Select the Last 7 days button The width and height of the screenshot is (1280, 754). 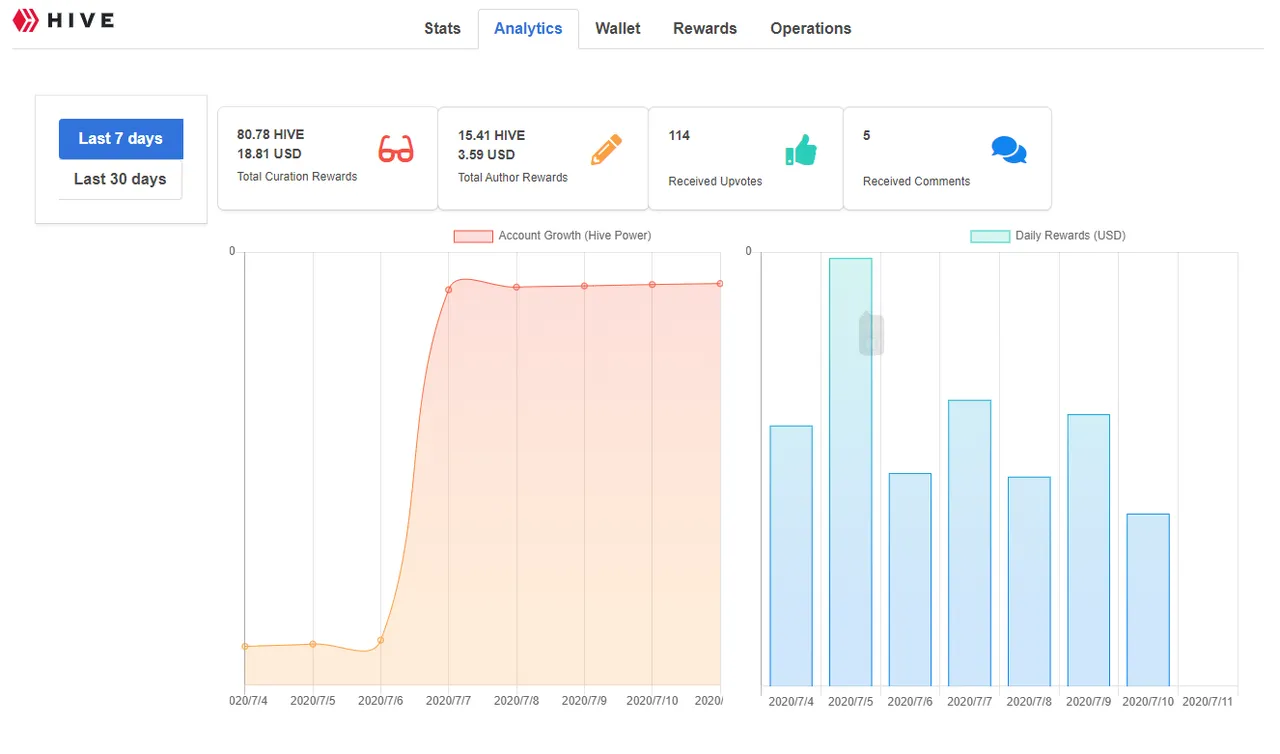(121, 139)
